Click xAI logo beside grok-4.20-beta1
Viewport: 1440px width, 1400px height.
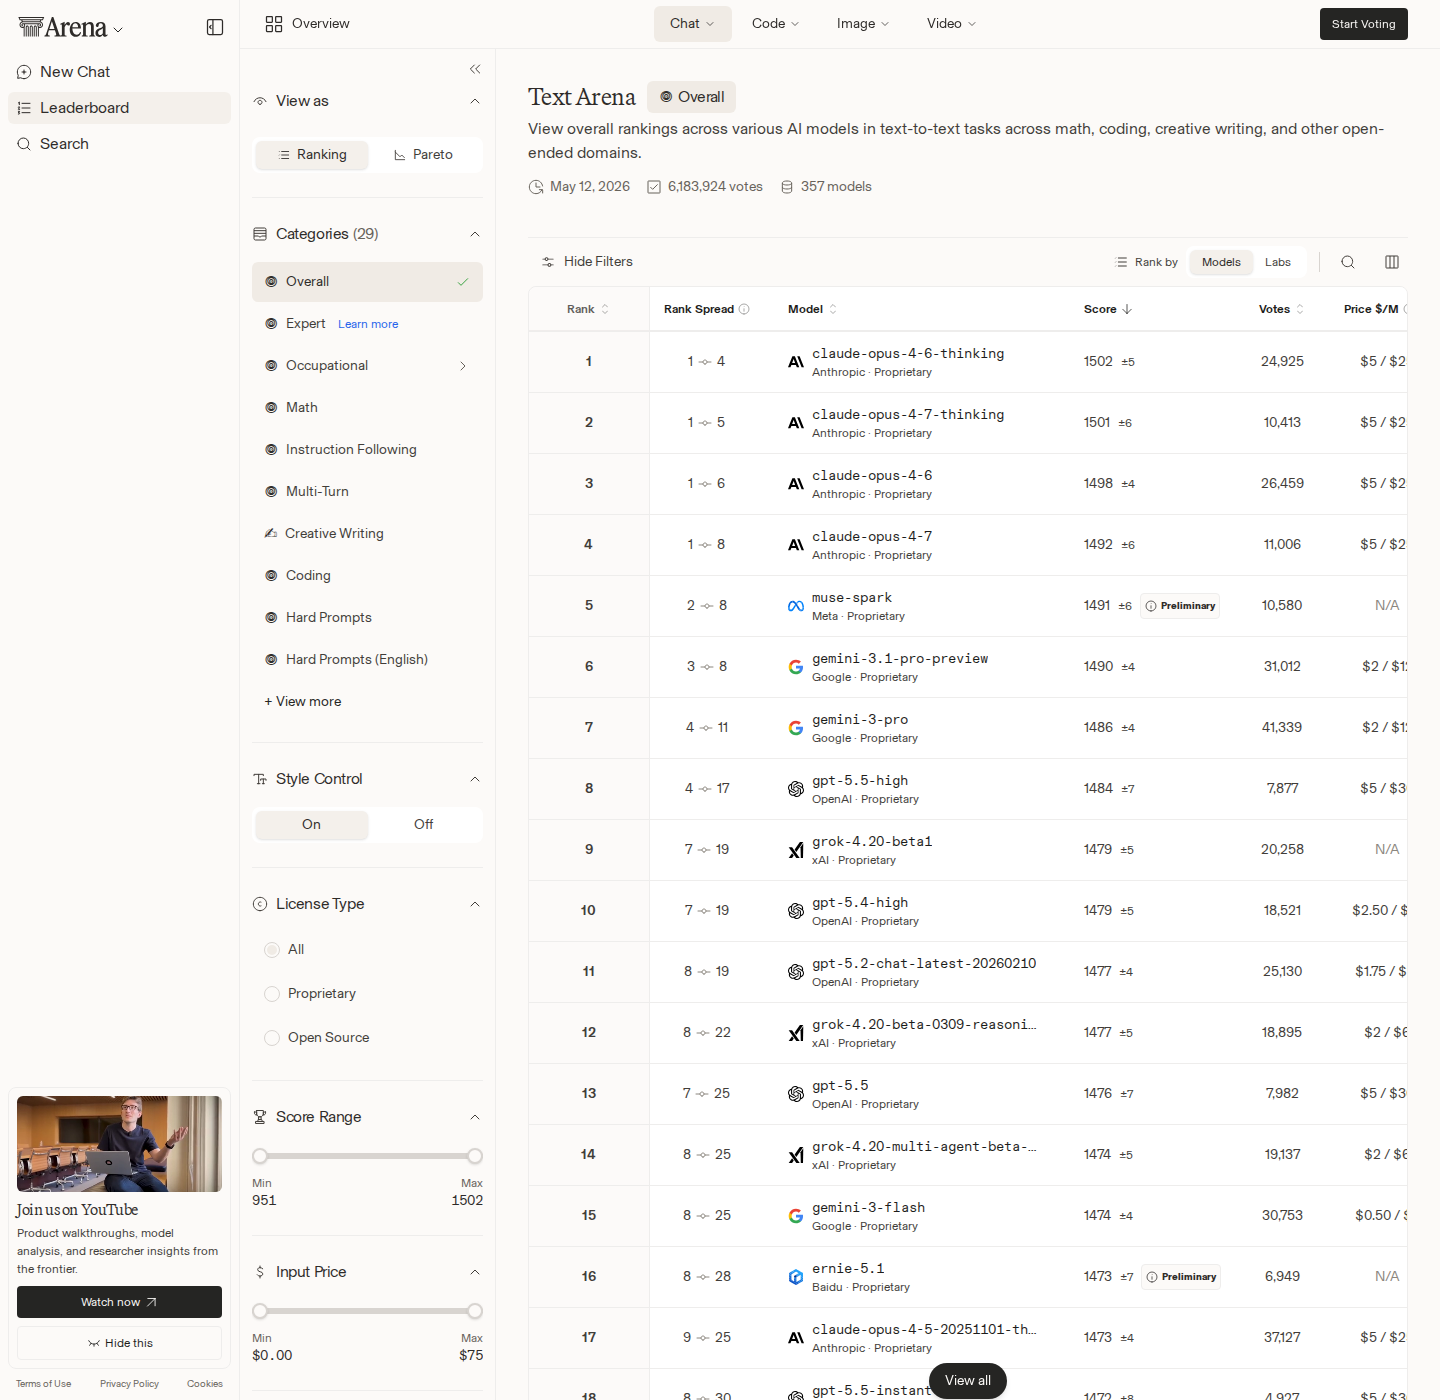tap(796, 850)
